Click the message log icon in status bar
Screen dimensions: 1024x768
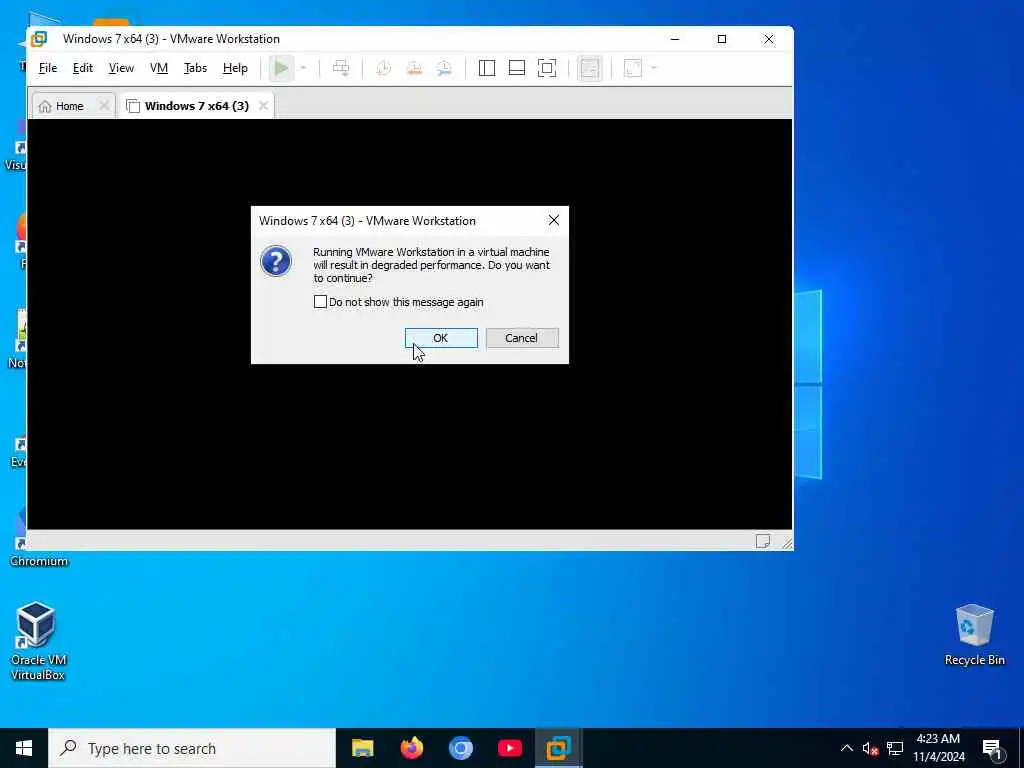pos(763,541)
